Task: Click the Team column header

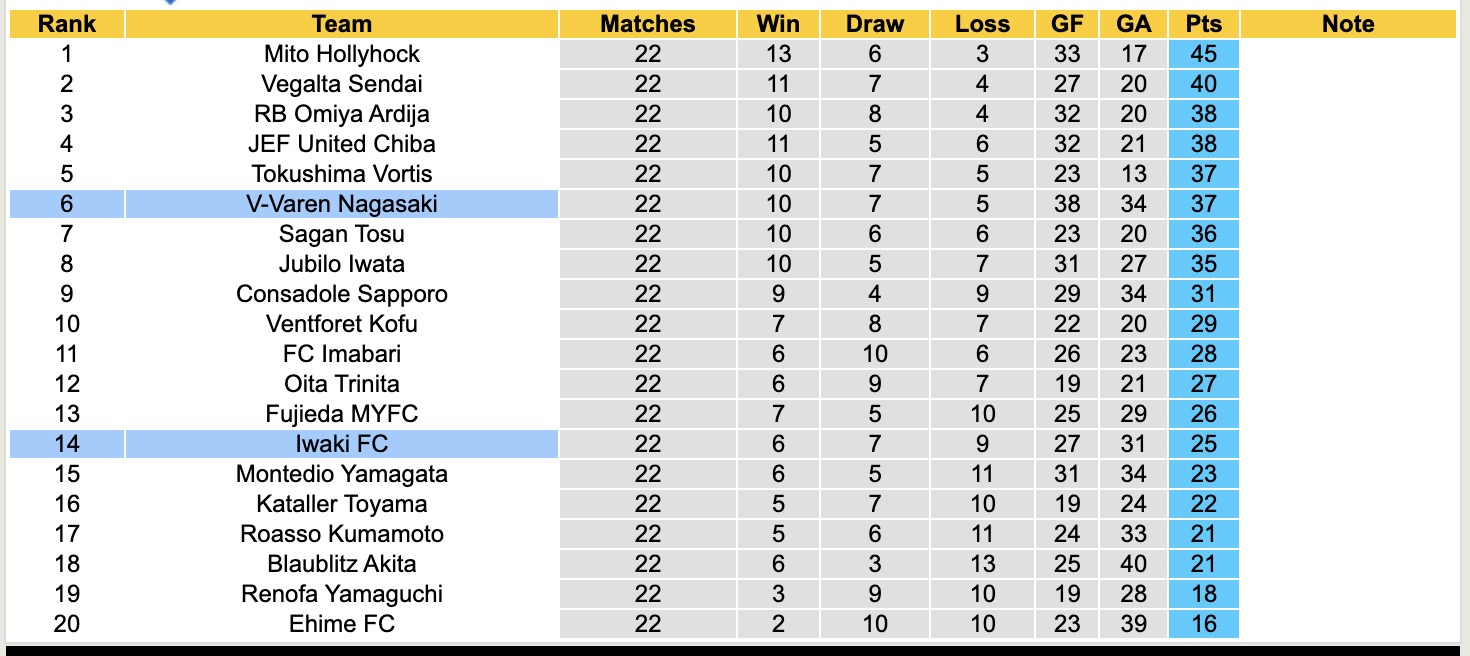Action: [341, 24]
